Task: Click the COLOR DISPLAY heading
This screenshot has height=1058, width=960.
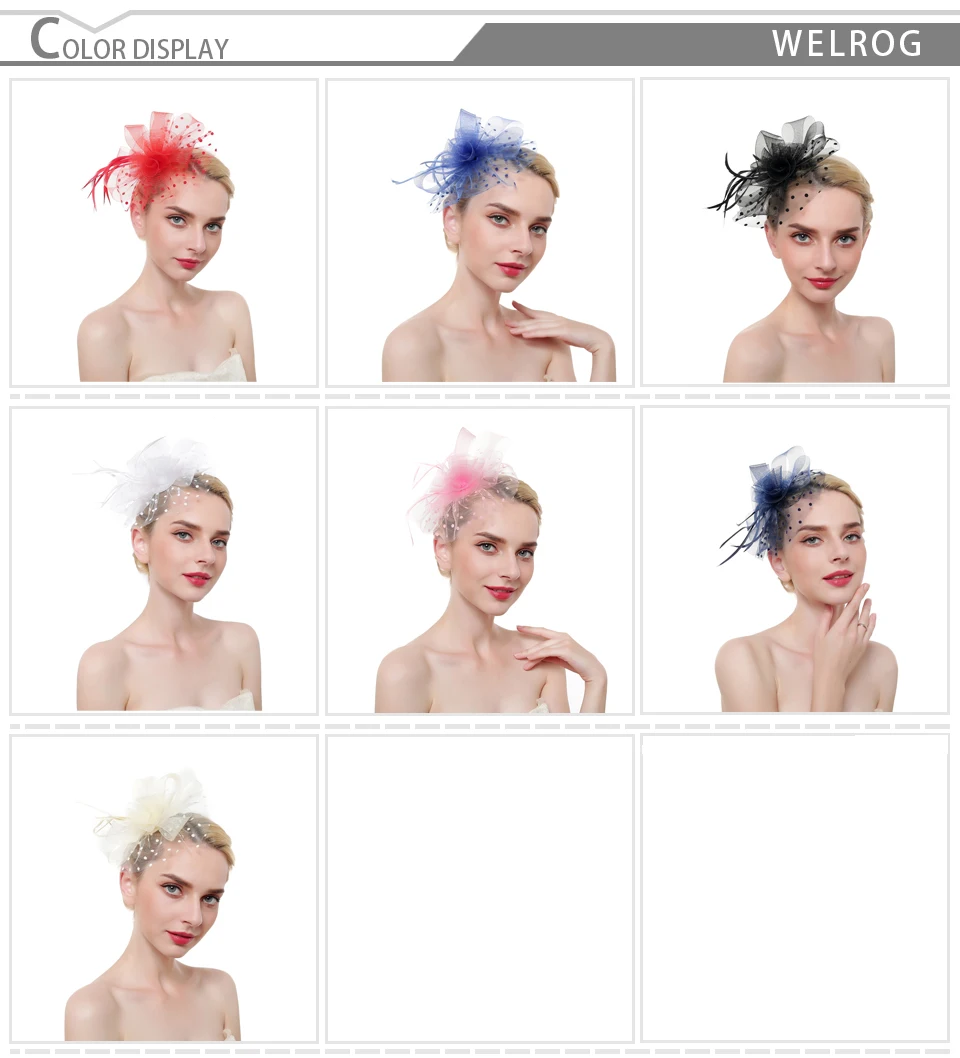Action: [130, 40]
